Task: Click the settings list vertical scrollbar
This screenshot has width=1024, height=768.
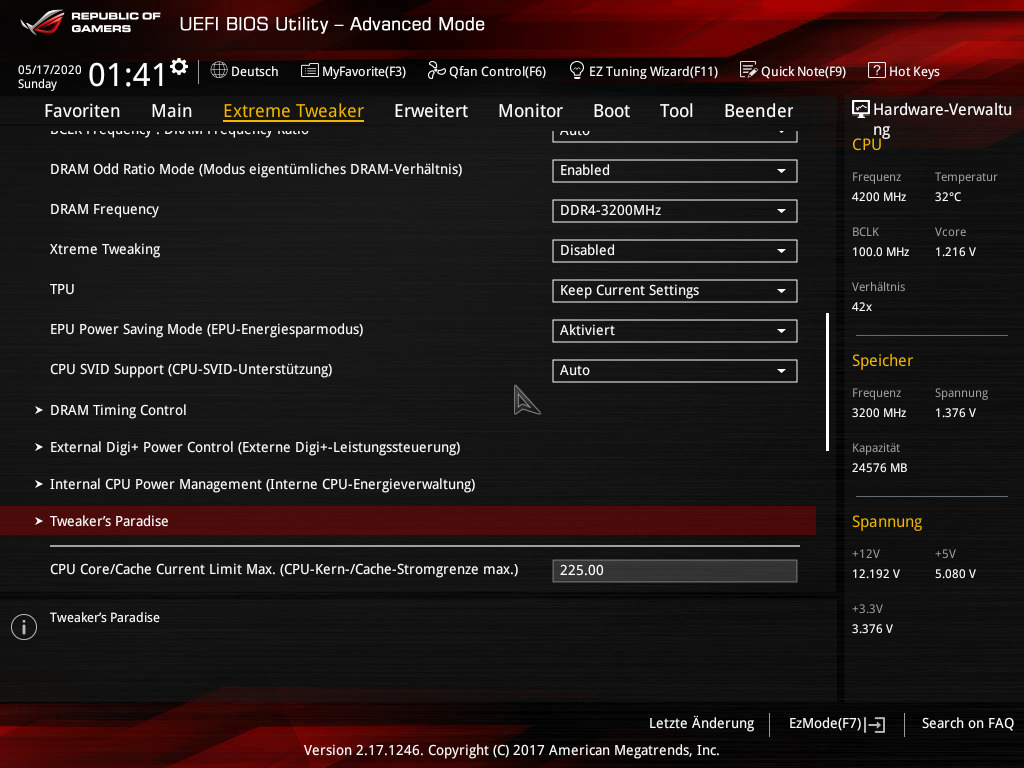Action: pyautogui.click(x=827, y=382)
